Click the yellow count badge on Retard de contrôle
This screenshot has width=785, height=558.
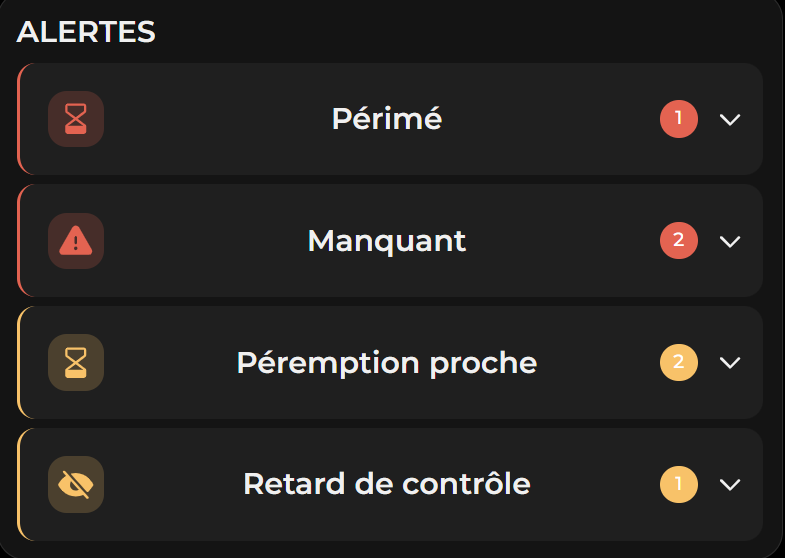(x=679, y=484)
